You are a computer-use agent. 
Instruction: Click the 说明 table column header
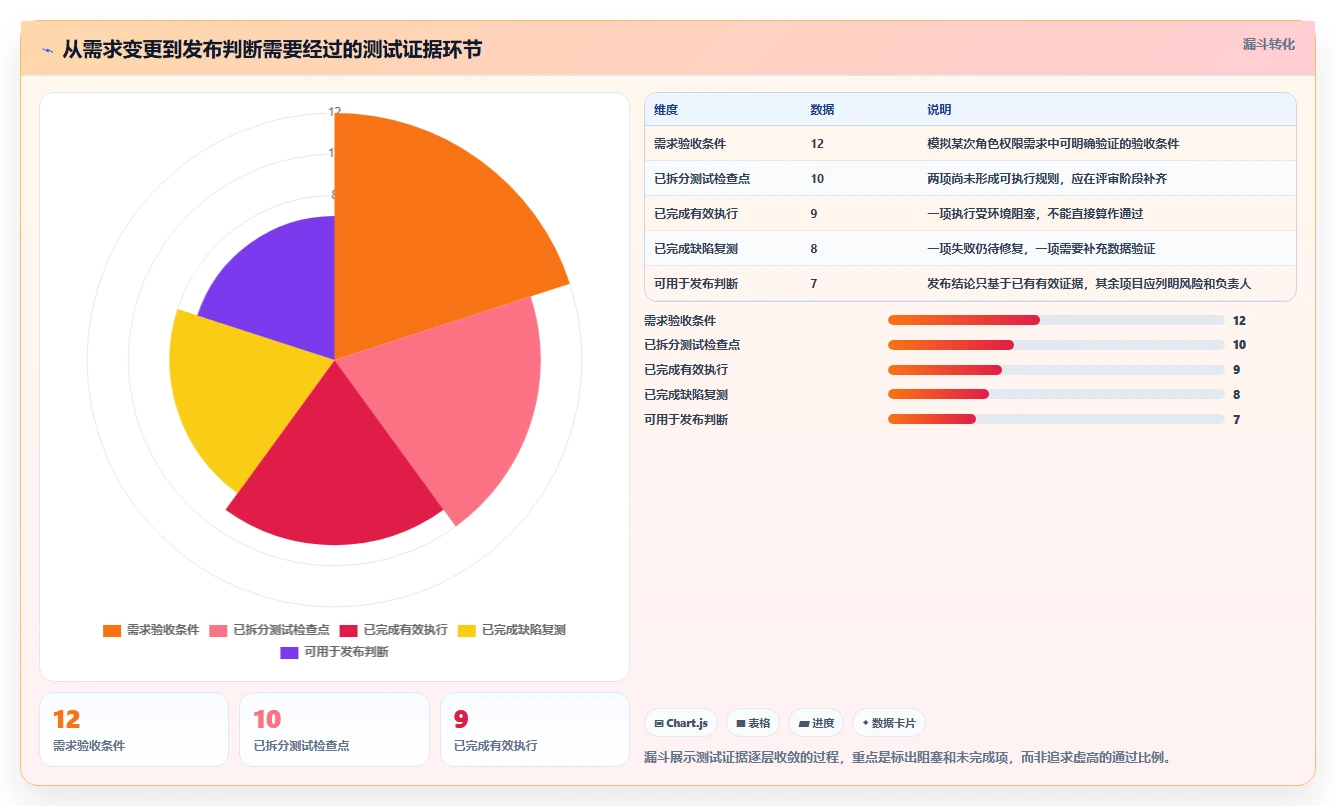pos(939,109)
